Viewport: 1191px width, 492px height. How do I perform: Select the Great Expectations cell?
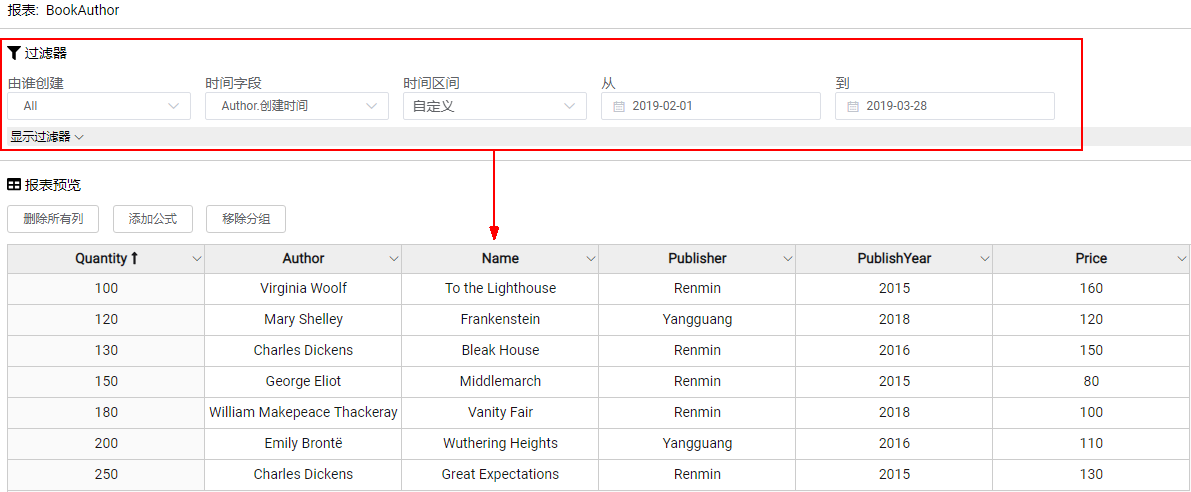pyautogui.click(x=501, y=475)
